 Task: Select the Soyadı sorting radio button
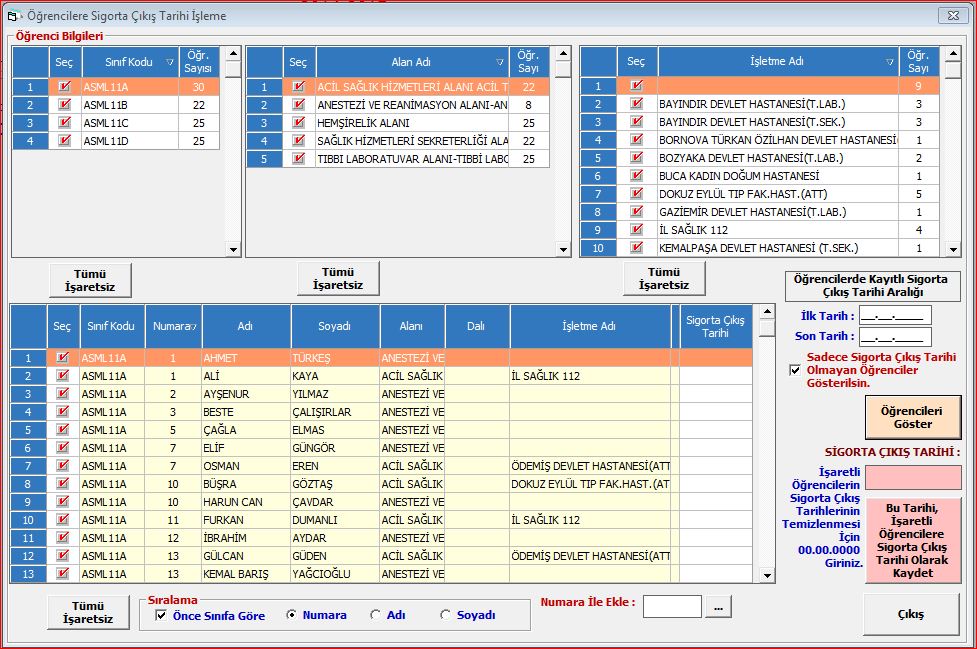click(445, 615)
